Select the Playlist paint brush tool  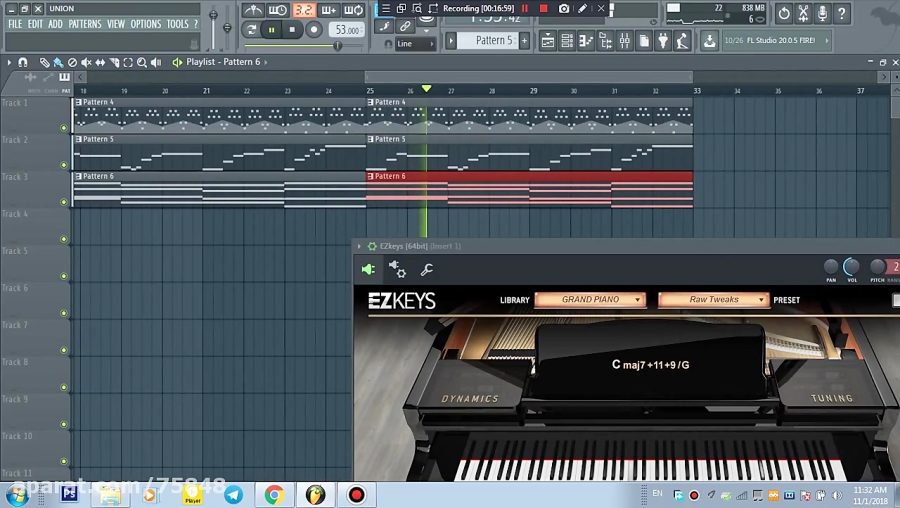[x=58, y=62]
